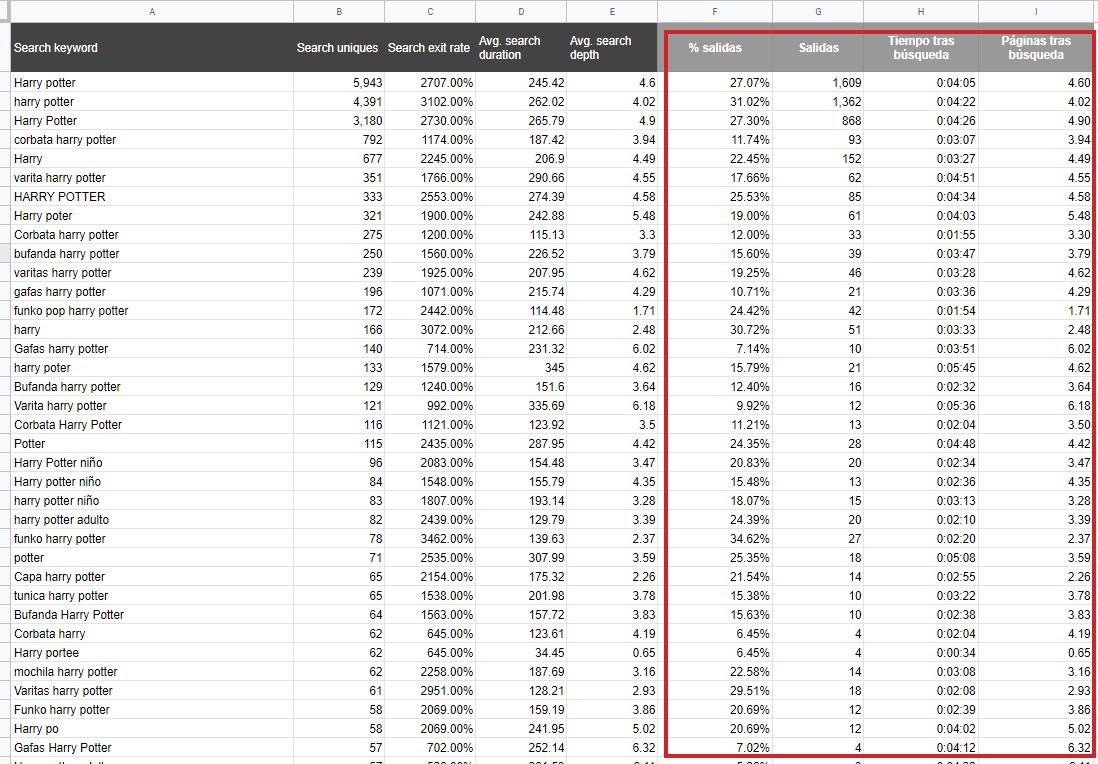Image resolution: width=1098 pixels, height=764 pixels.
Task: Click avg search depth 1.71 in column E
Action: [612, 310]
